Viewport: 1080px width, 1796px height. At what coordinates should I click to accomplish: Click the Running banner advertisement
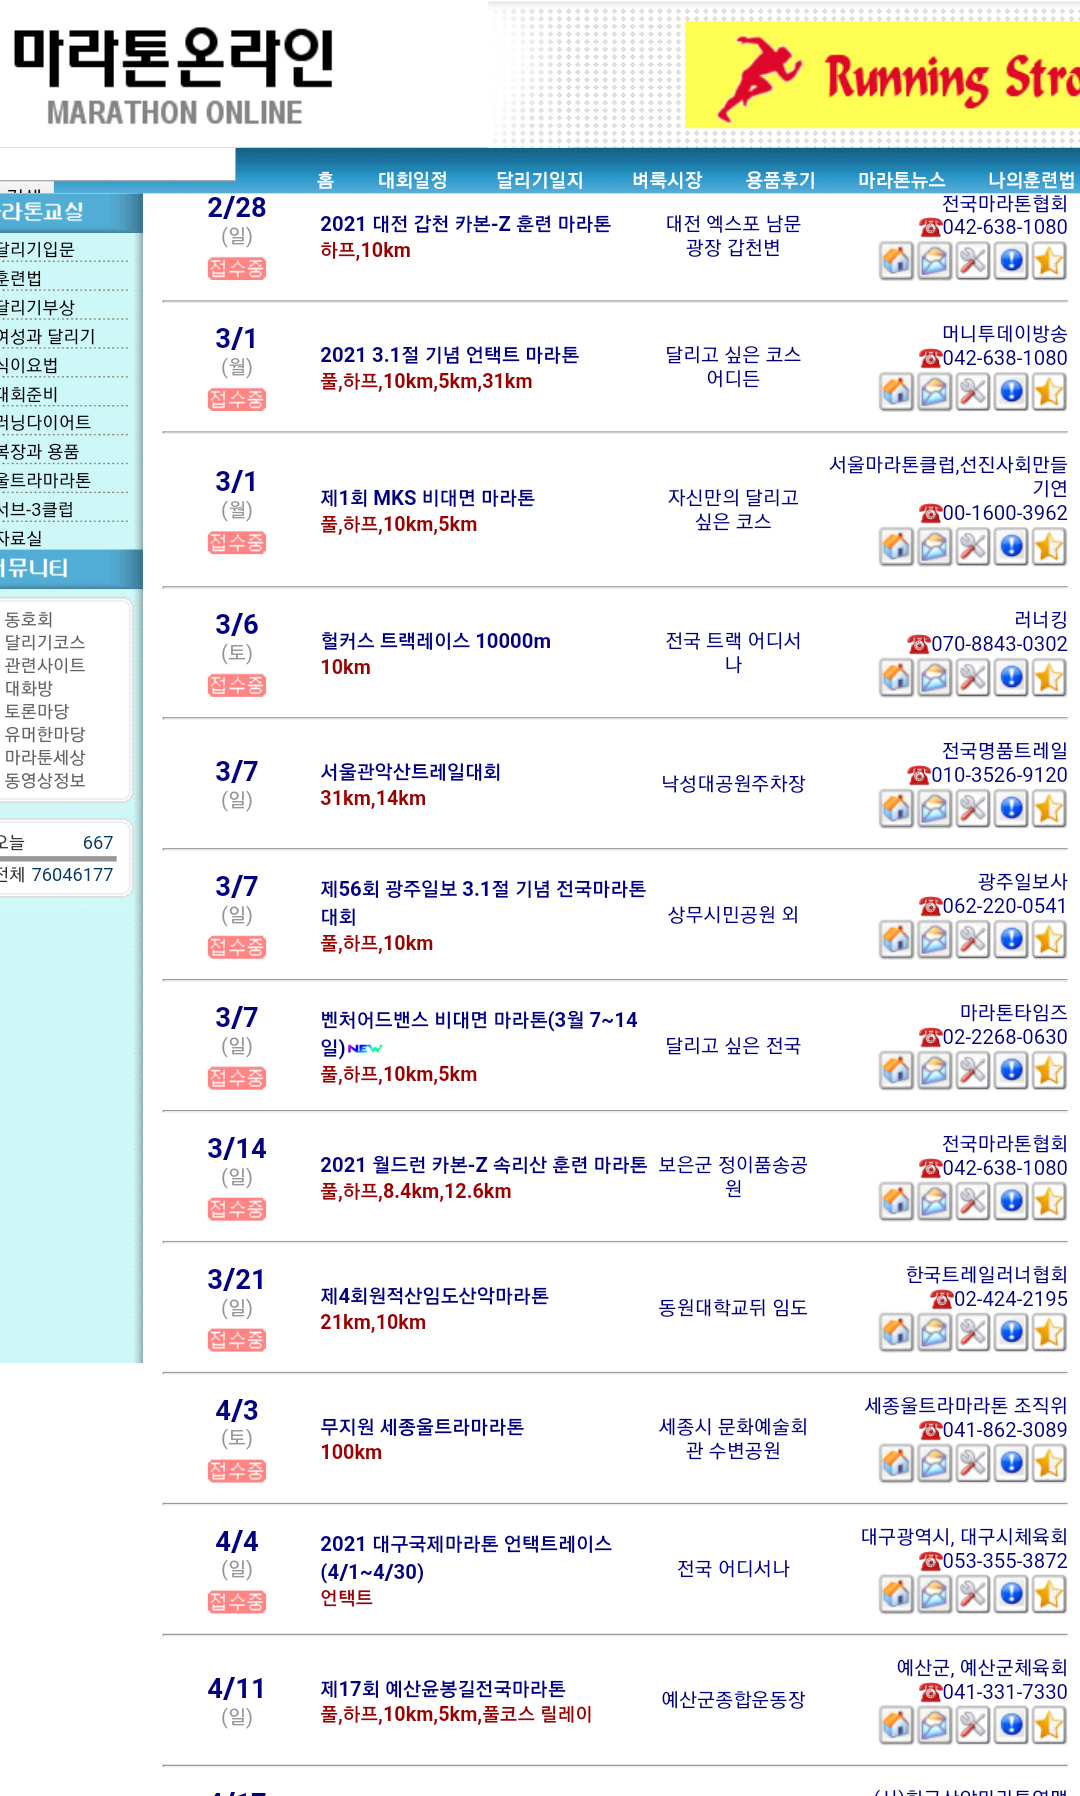pyautogui.click(x=882, y=76)
